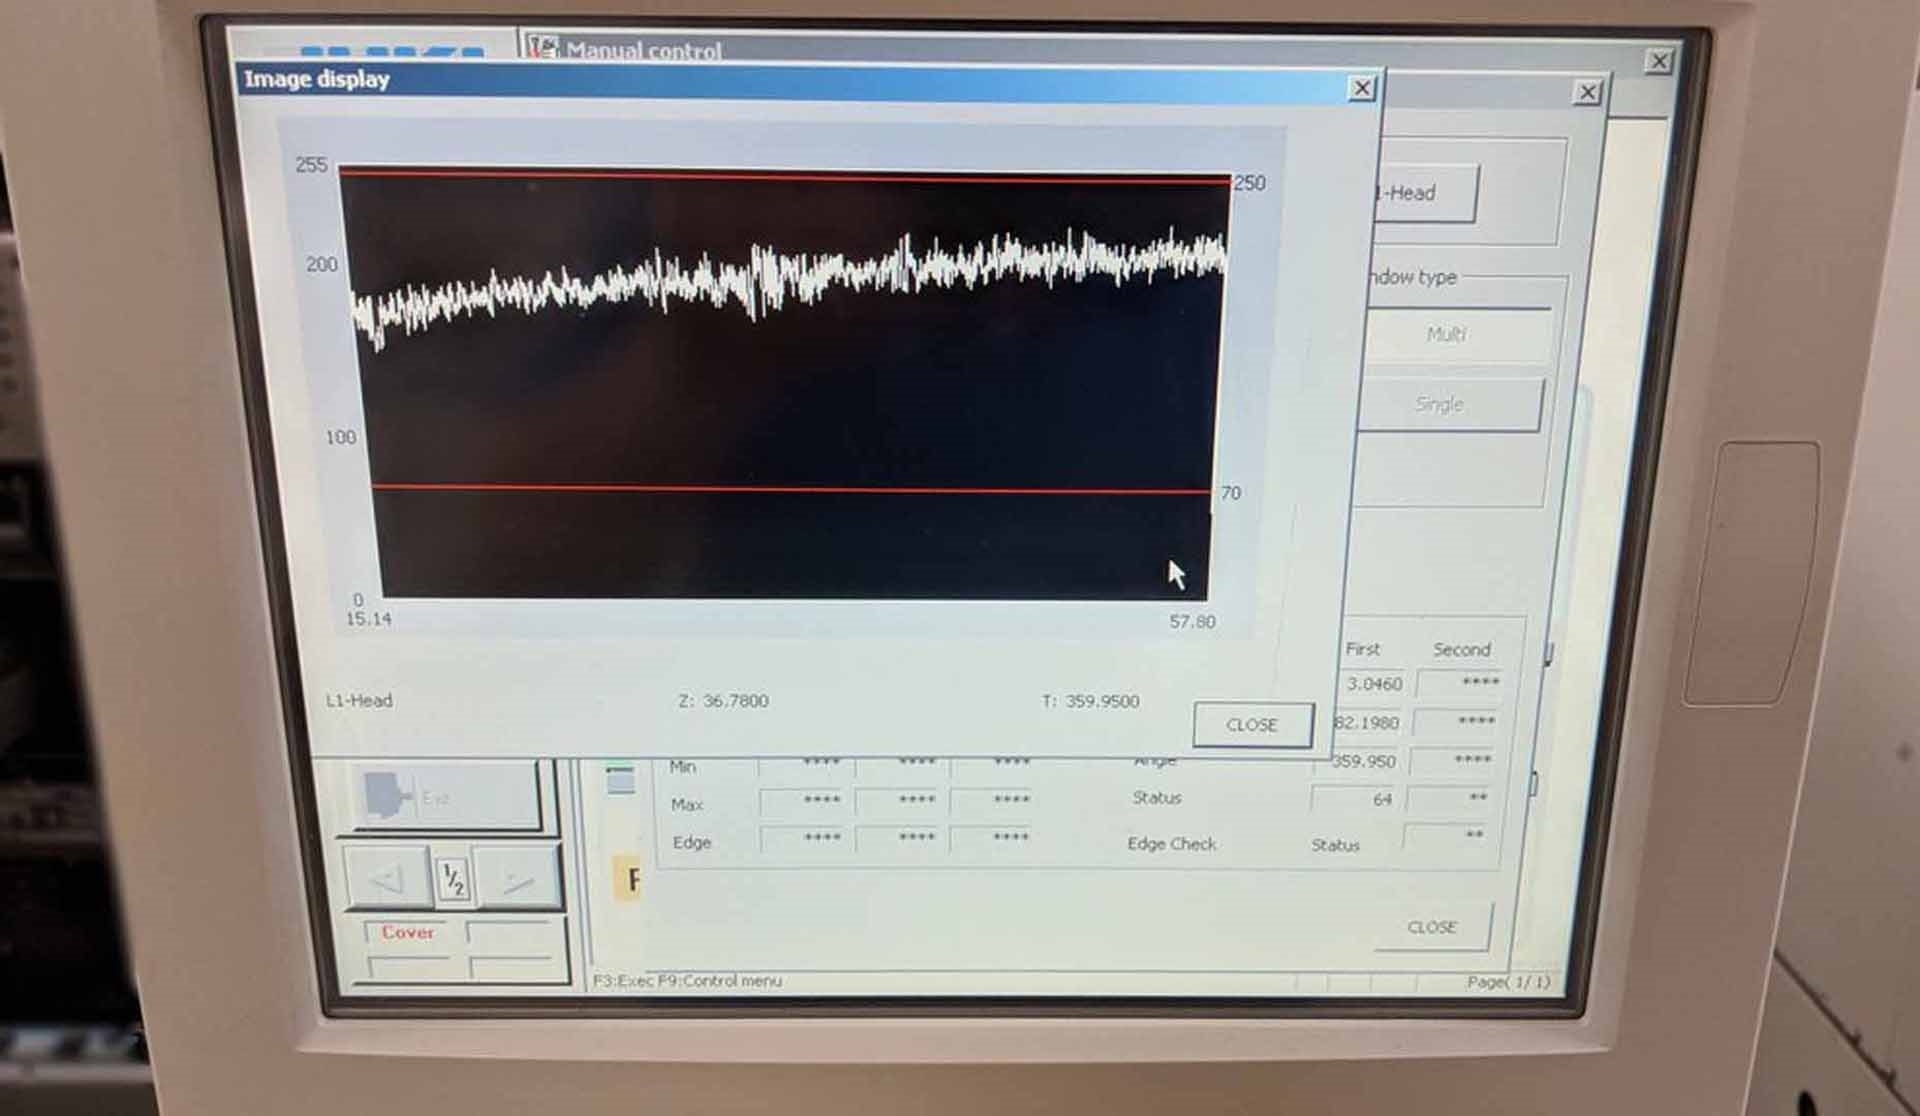Click the L1-Head button behind dialog

click(x=1427, y=193)
